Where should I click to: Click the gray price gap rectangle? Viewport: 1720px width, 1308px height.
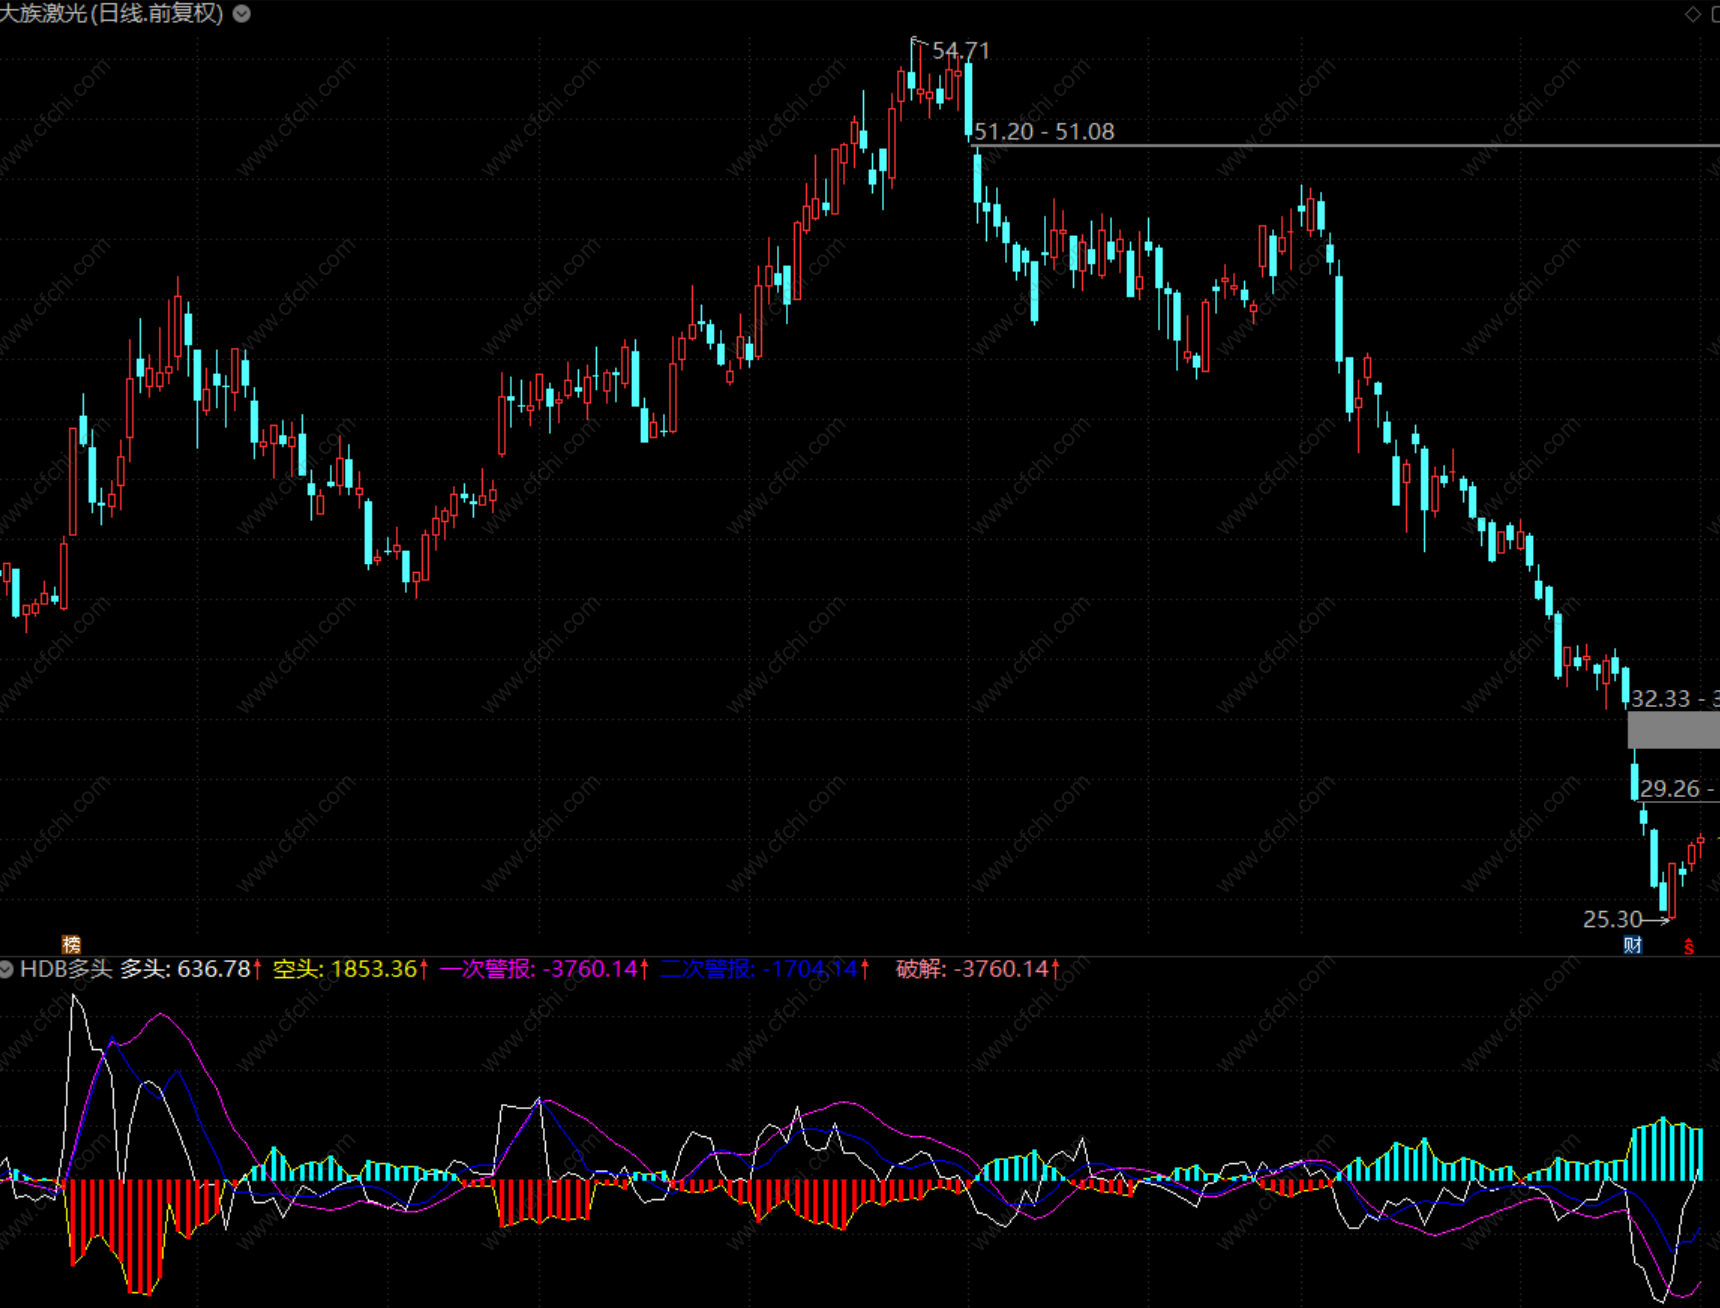(1674, 729)
